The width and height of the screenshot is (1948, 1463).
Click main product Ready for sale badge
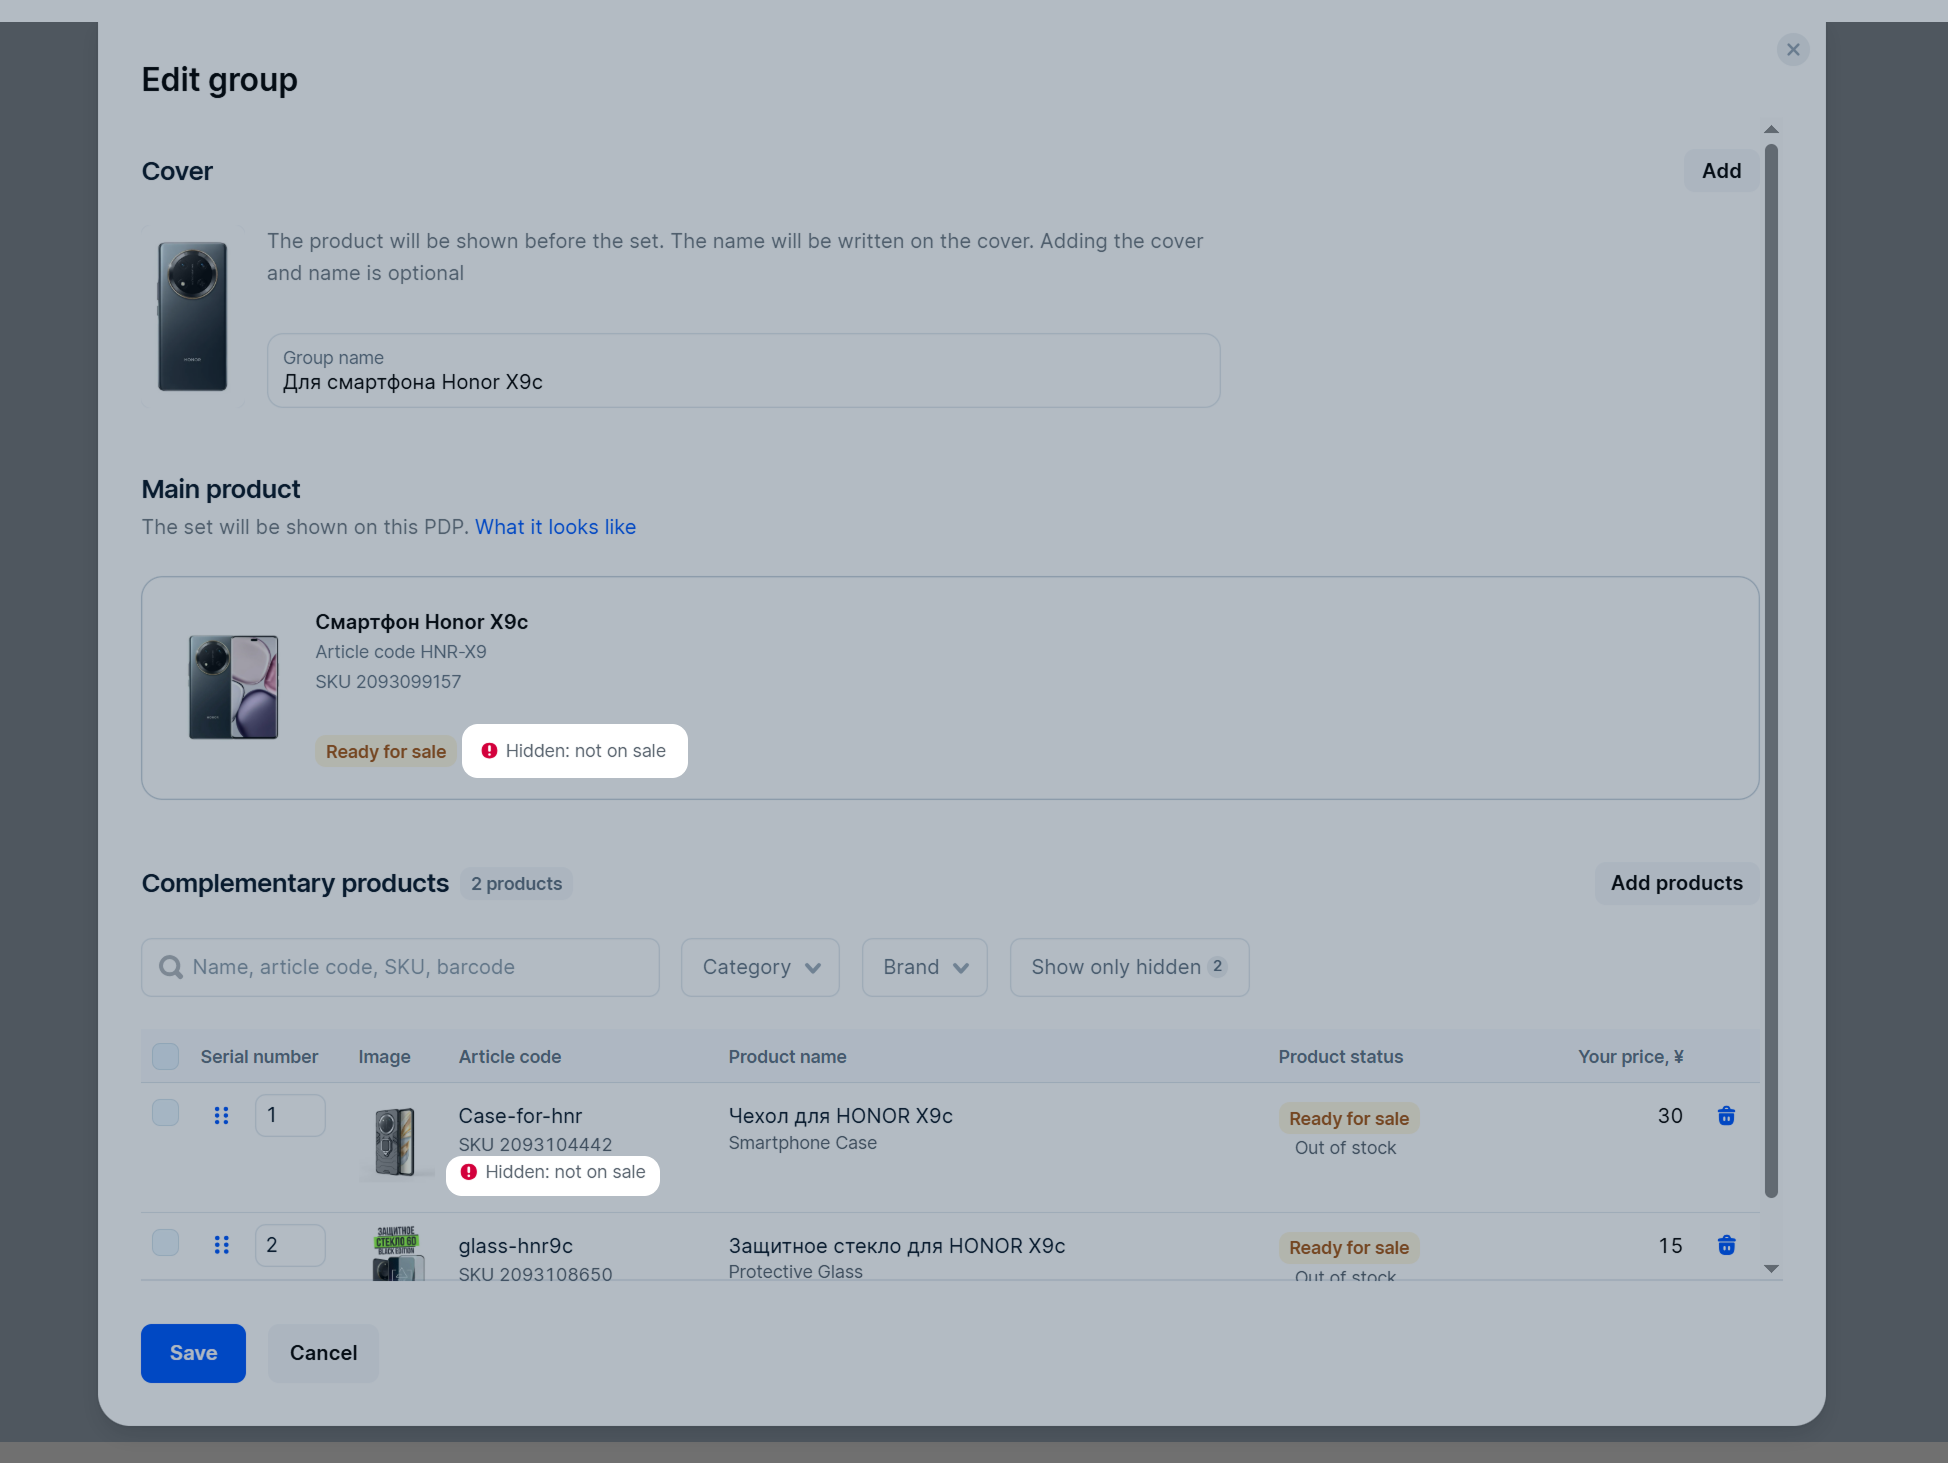(386, 752)
